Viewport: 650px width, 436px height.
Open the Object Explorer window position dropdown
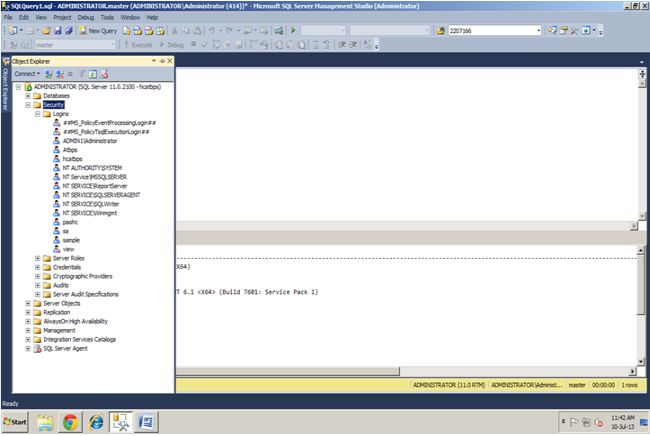click(154, 61)
